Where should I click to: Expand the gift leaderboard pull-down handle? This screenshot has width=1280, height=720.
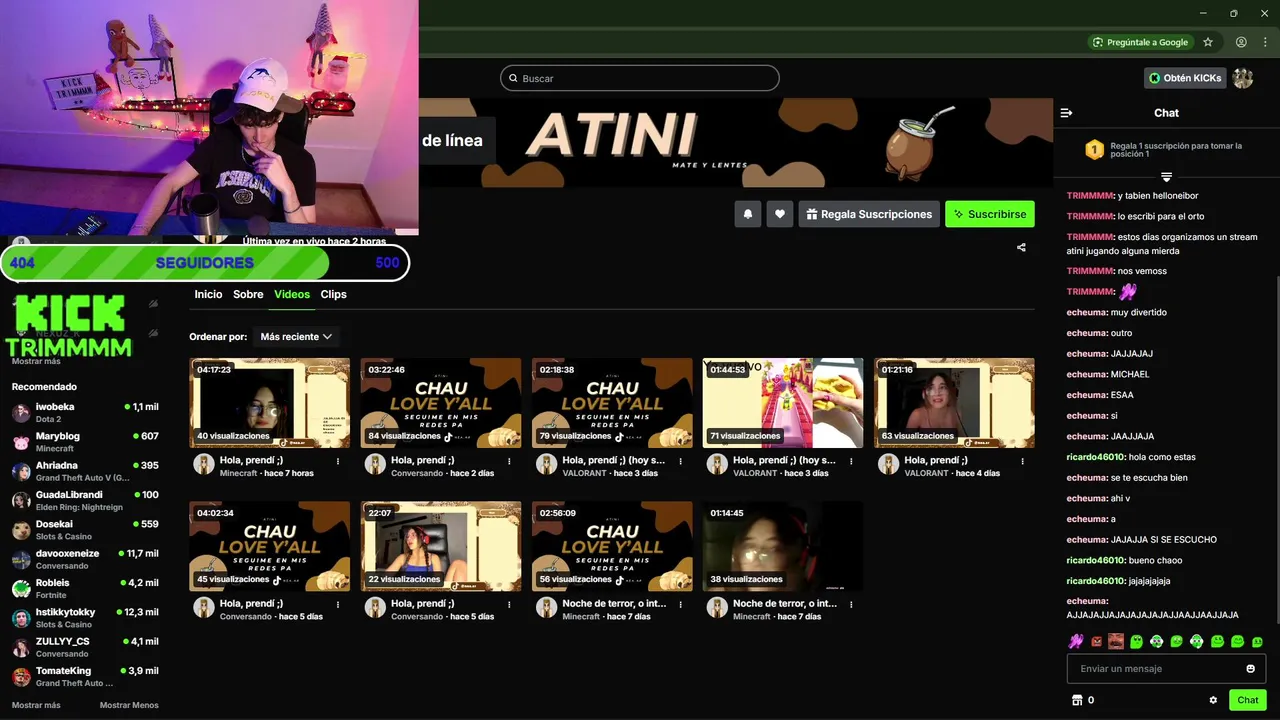[1166, 177]
